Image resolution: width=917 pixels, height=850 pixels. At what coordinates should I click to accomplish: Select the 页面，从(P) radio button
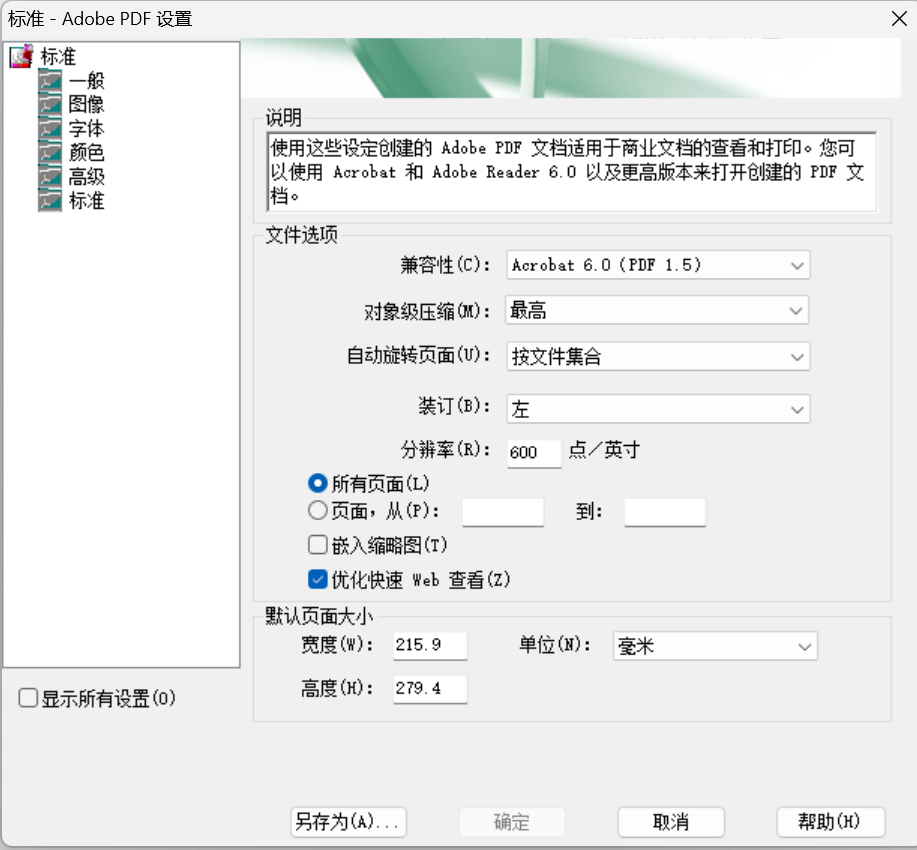tap(318, 511)
